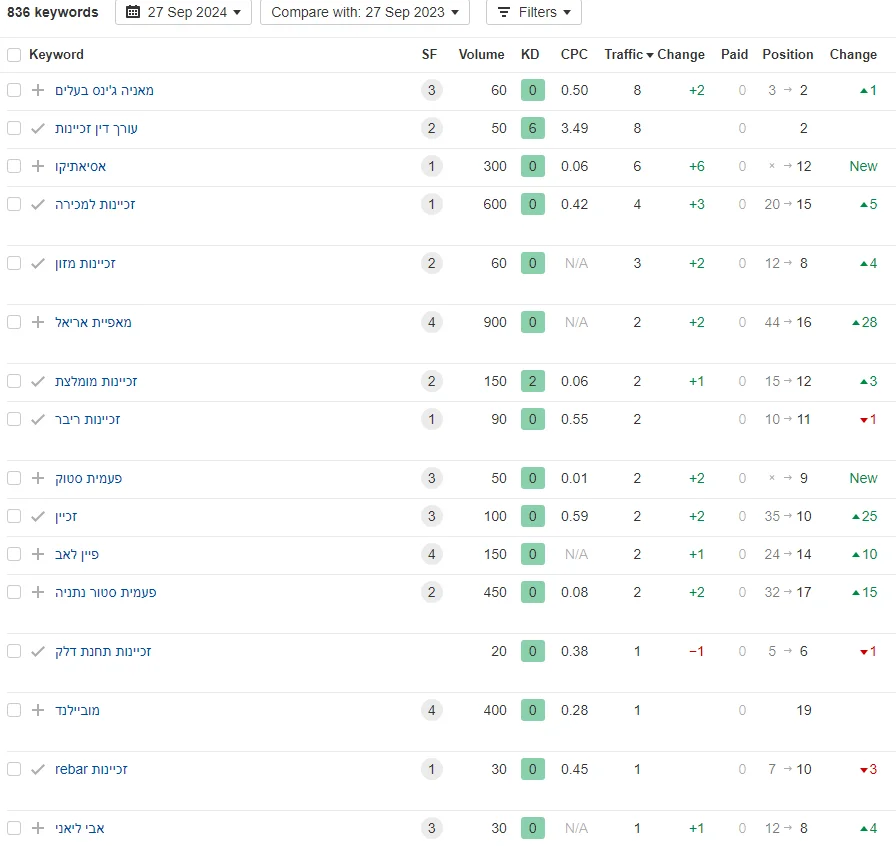
Task: Sort by Keyword column header
Action: coord(56,54)
